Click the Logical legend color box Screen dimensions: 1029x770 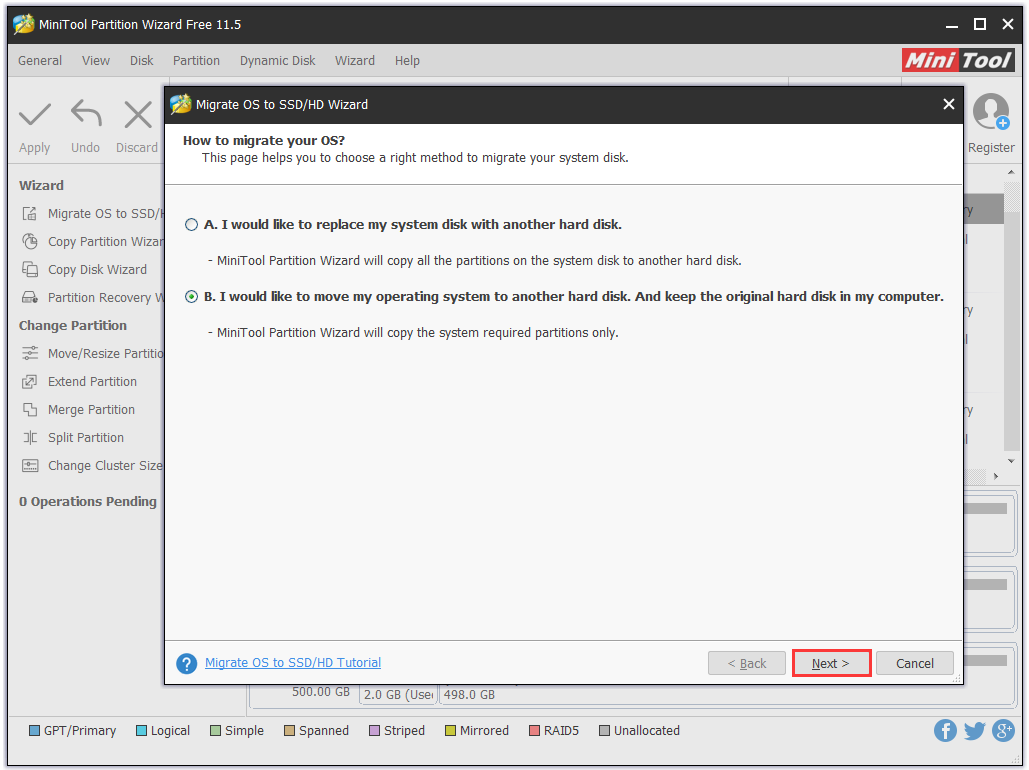141,731
